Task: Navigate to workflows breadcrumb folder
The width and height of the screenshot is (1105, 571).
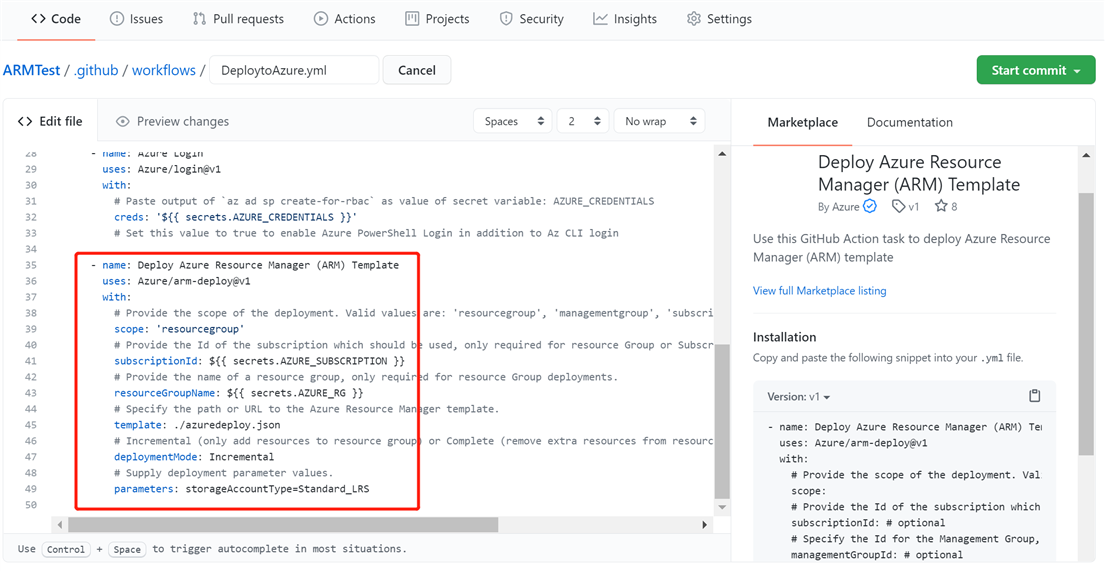Action: tap(164, 70)
